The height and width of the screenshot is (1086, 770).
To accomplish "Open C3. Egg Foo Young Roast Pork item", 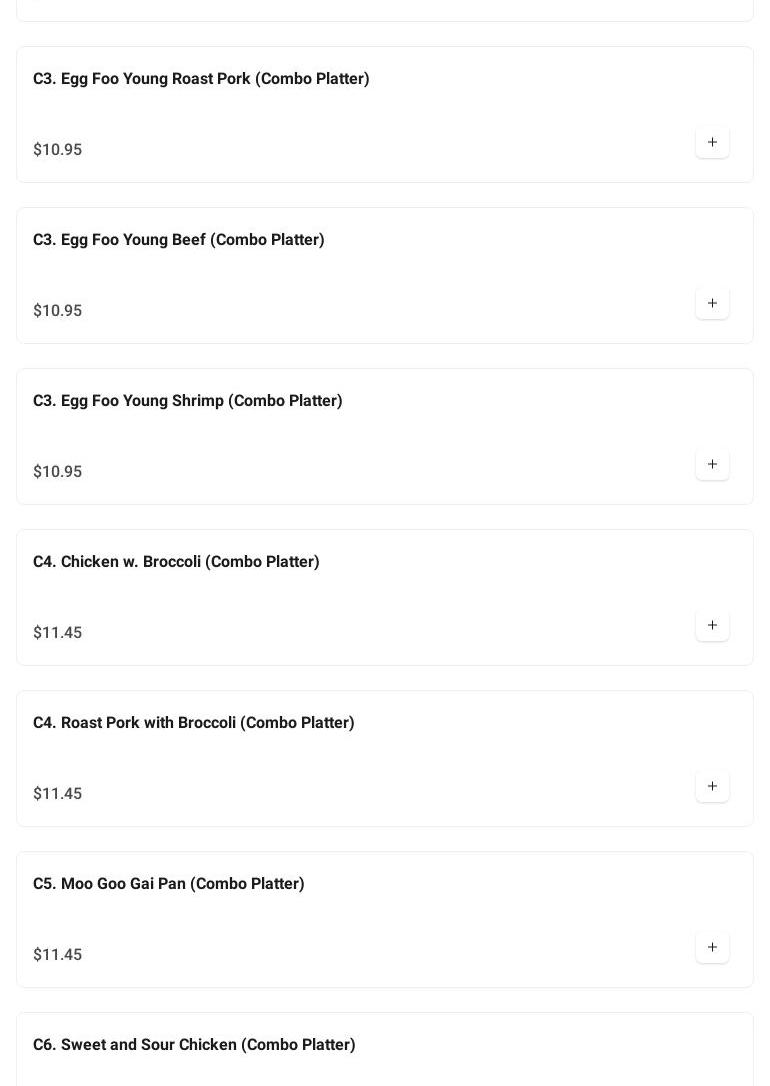I will [201, 79].
